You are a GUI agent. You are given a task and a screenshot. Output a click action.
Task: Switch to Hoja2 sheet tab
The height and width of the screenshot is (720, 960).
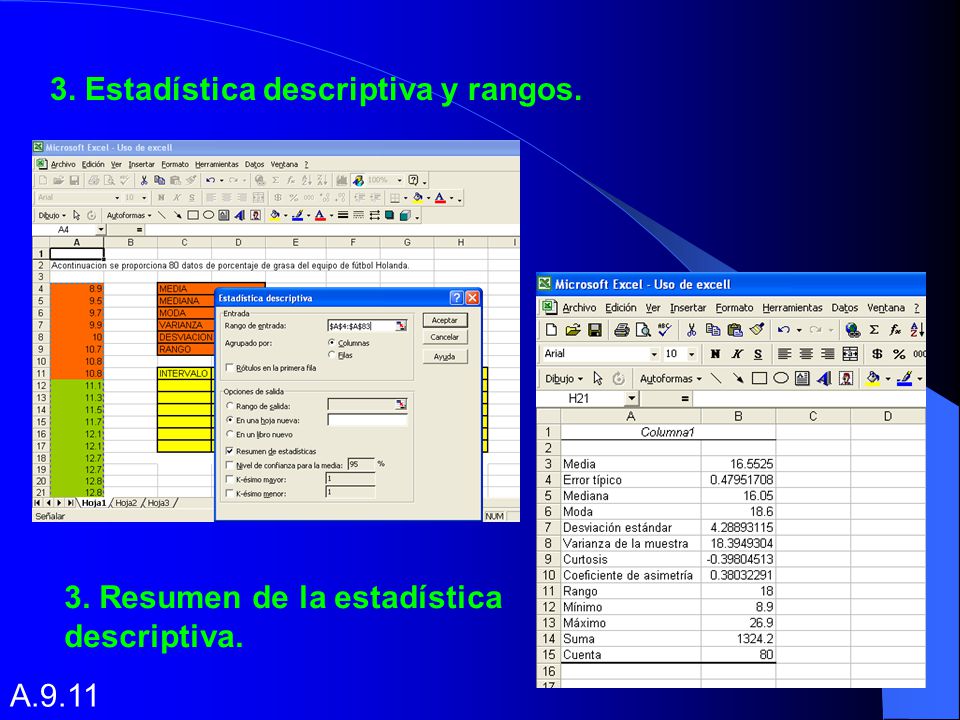point(126,503)
